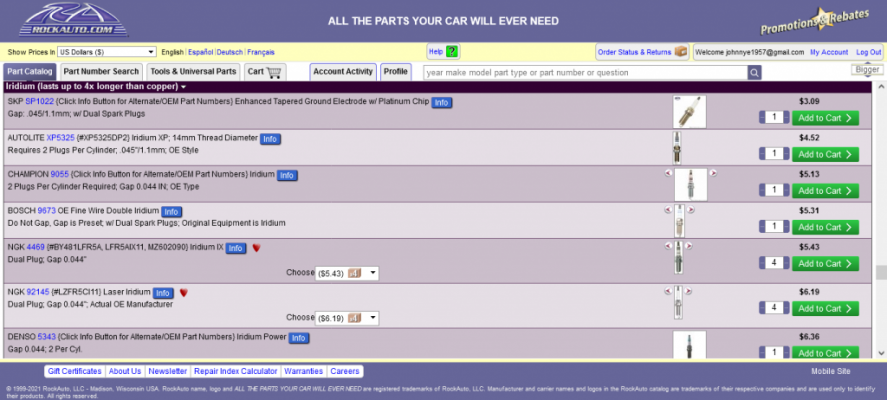Increase quantity for BOSCH 9673
Screen dimensions: 887x400
(x=786, y=227)
